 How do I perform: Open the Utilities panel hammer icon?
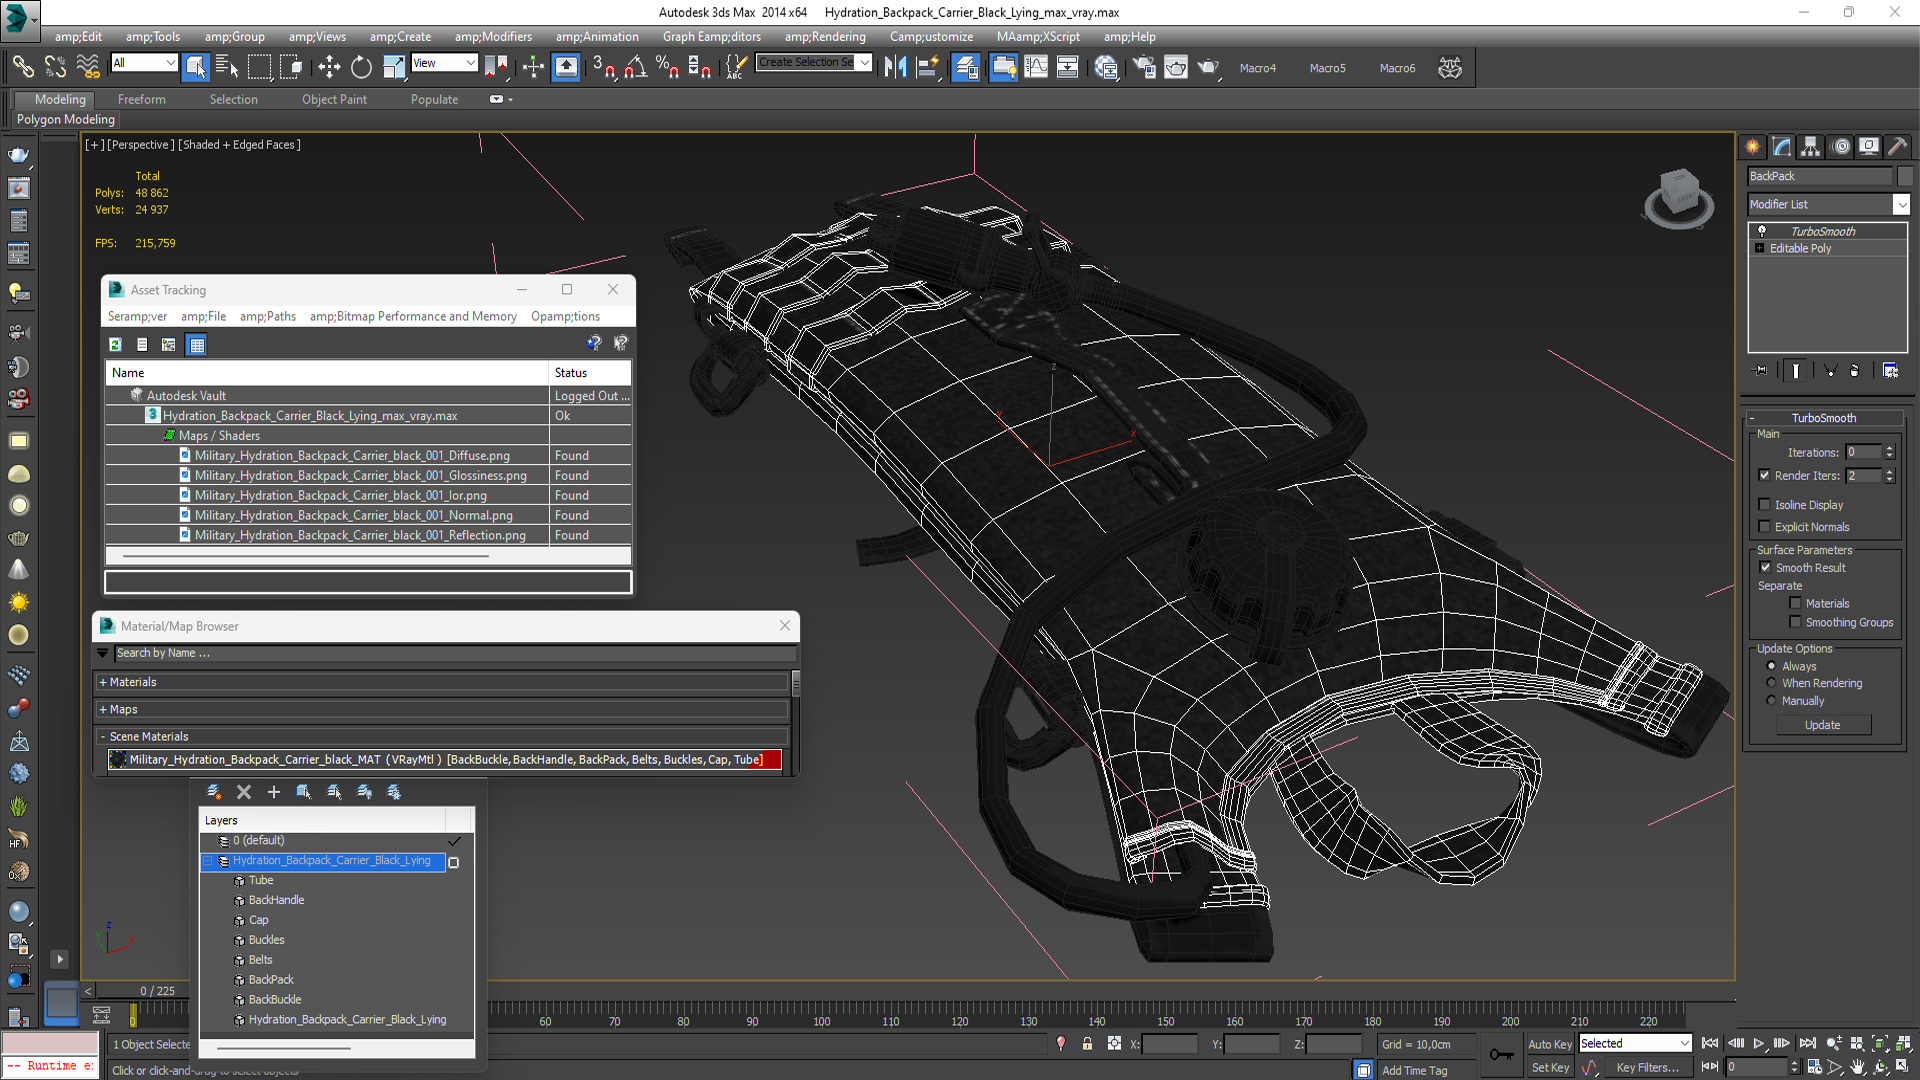pos(1897,146)
